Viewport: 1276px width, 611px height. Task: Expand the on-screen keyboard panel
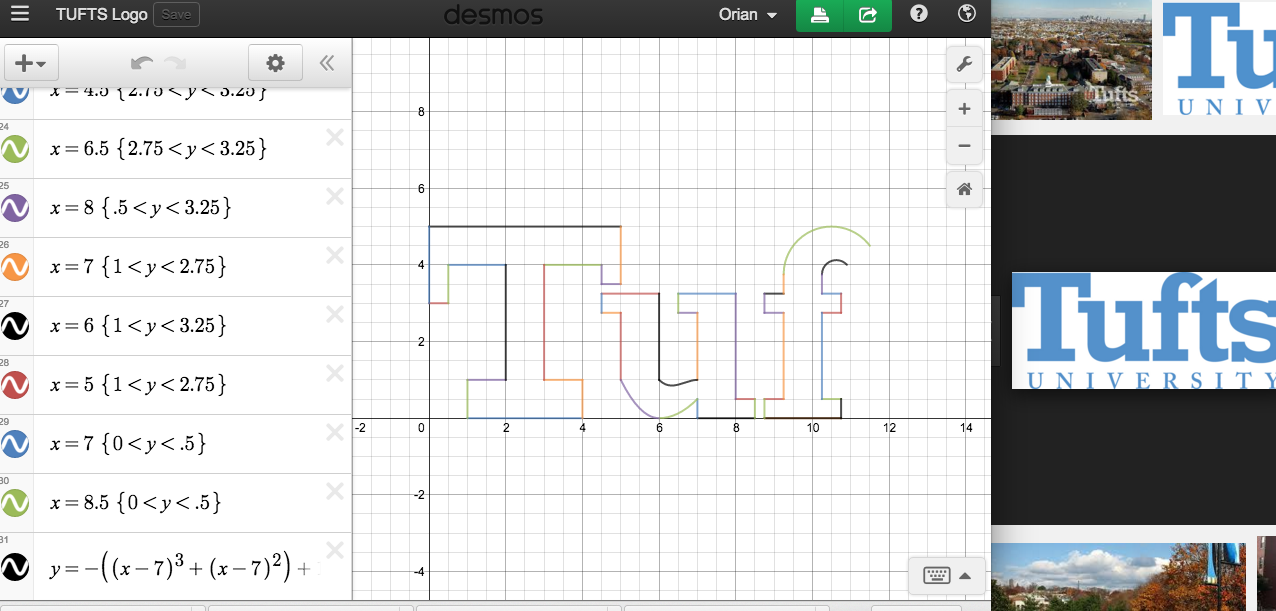click(964, 575)
